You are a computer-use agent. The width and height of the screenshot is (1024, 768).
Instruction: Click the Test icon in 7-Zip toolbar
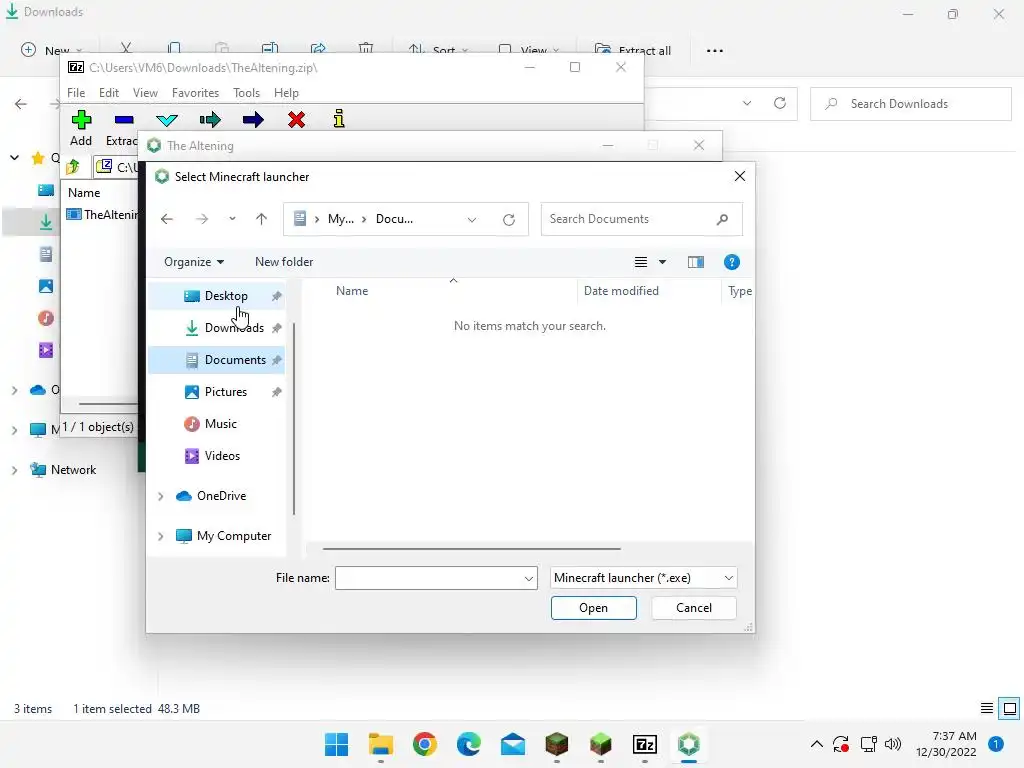(x=167, y=120)
